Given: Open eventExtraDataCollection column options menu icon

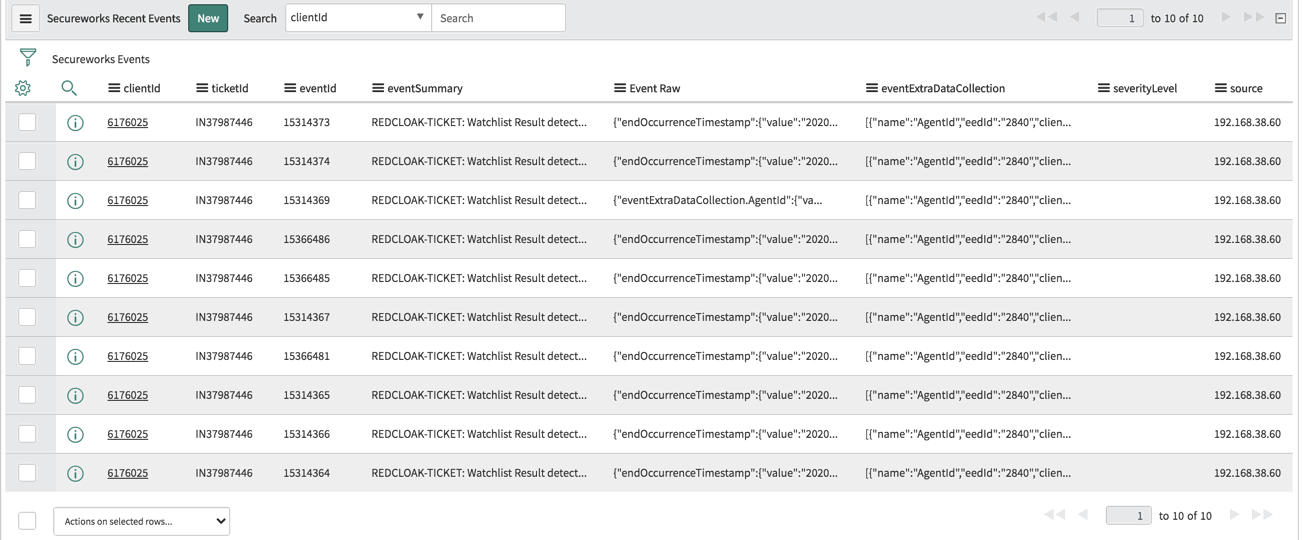Looking at the screenshot, I should [x=872, y=88].
